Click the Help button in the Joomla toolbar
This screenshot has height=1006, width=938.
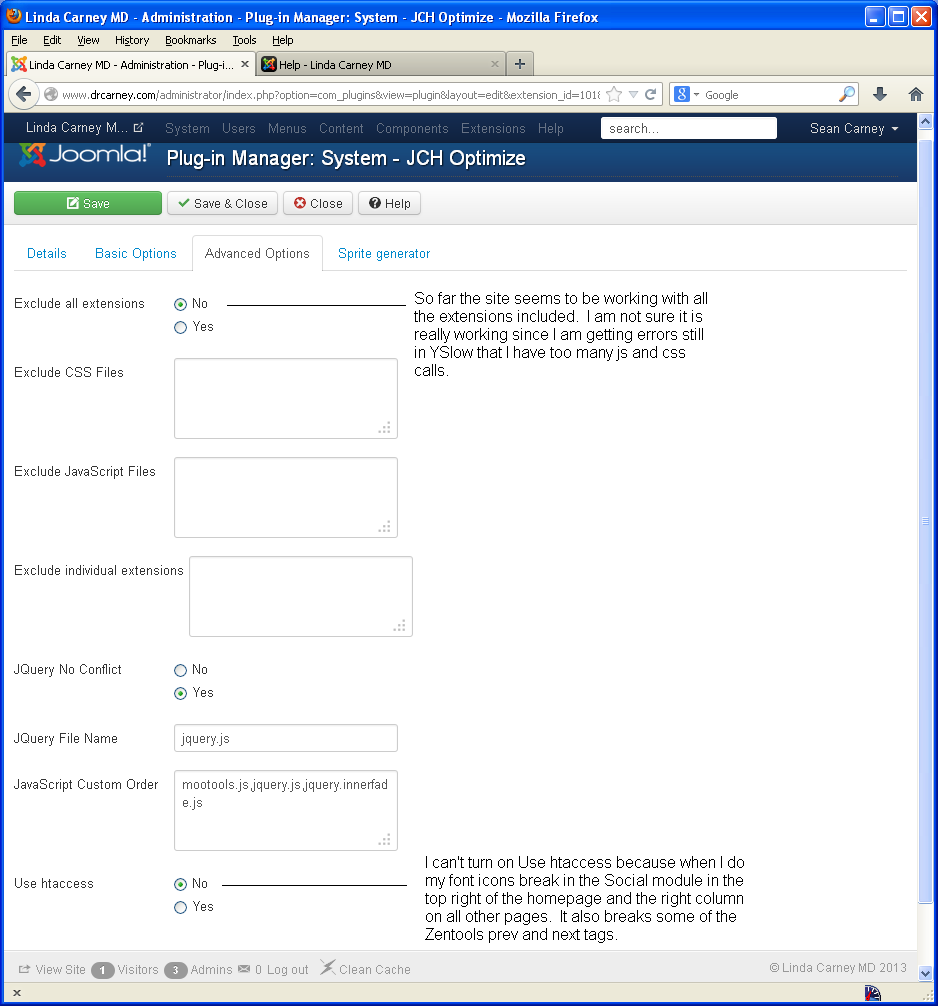[x=389, y=203]
